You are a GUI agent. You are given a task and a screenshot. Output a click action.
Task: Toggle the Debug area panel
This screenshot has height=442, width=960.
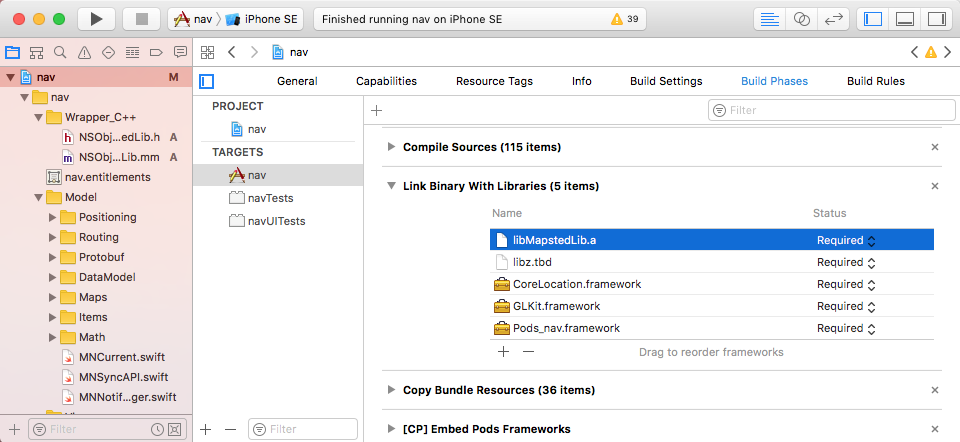click(x=904, y=19)
